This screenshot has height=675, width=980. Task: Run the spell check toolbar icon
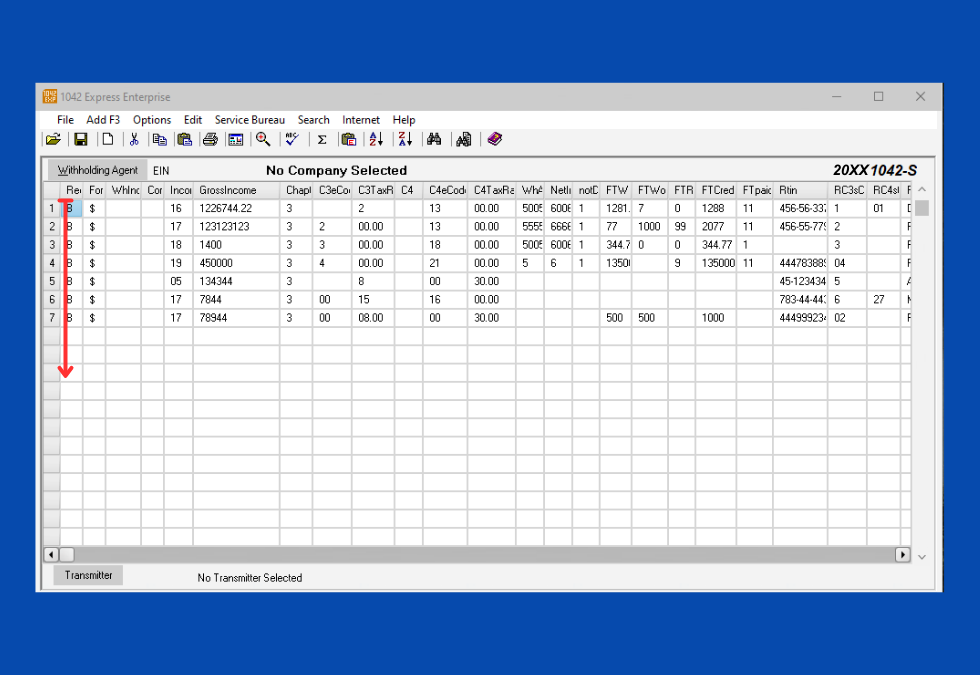292,140
